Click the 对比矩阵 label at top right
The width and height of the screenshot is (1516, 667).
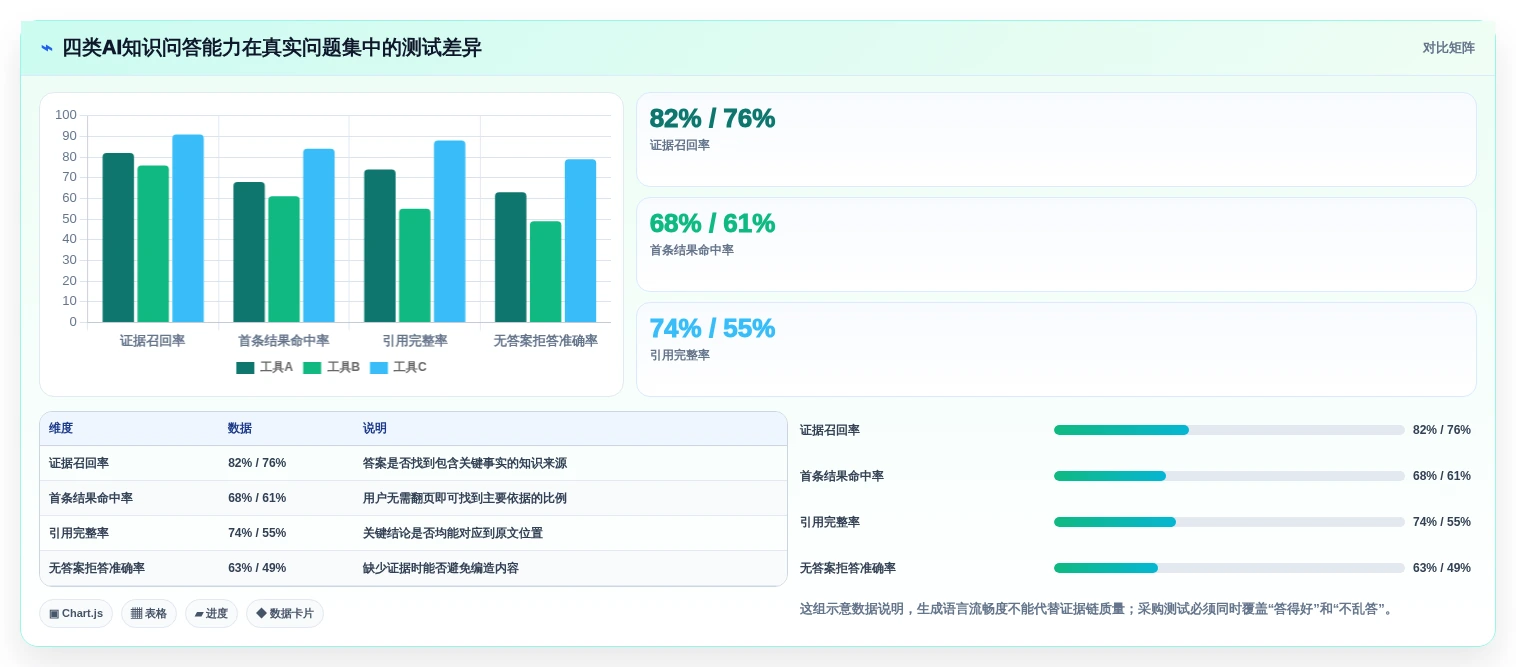[x=1448, y=48]
